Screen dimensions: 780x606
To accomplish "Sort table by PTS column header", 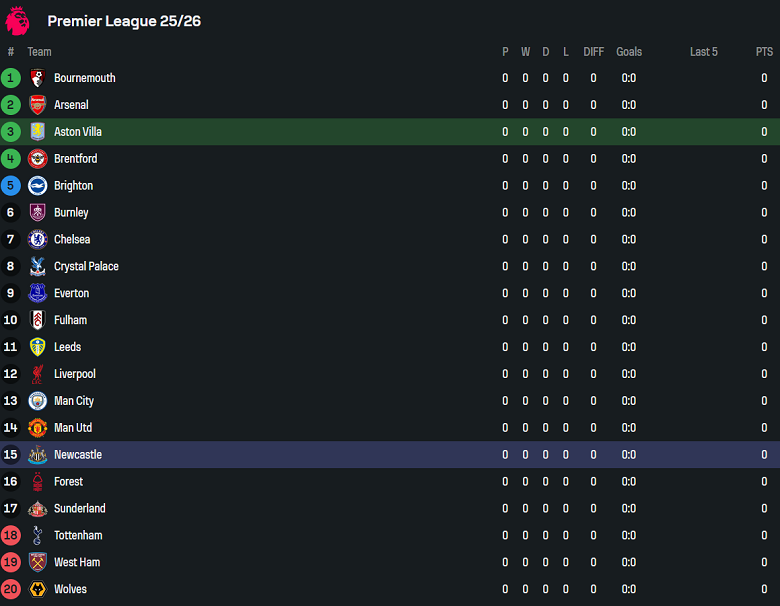I will pos(764,52).
